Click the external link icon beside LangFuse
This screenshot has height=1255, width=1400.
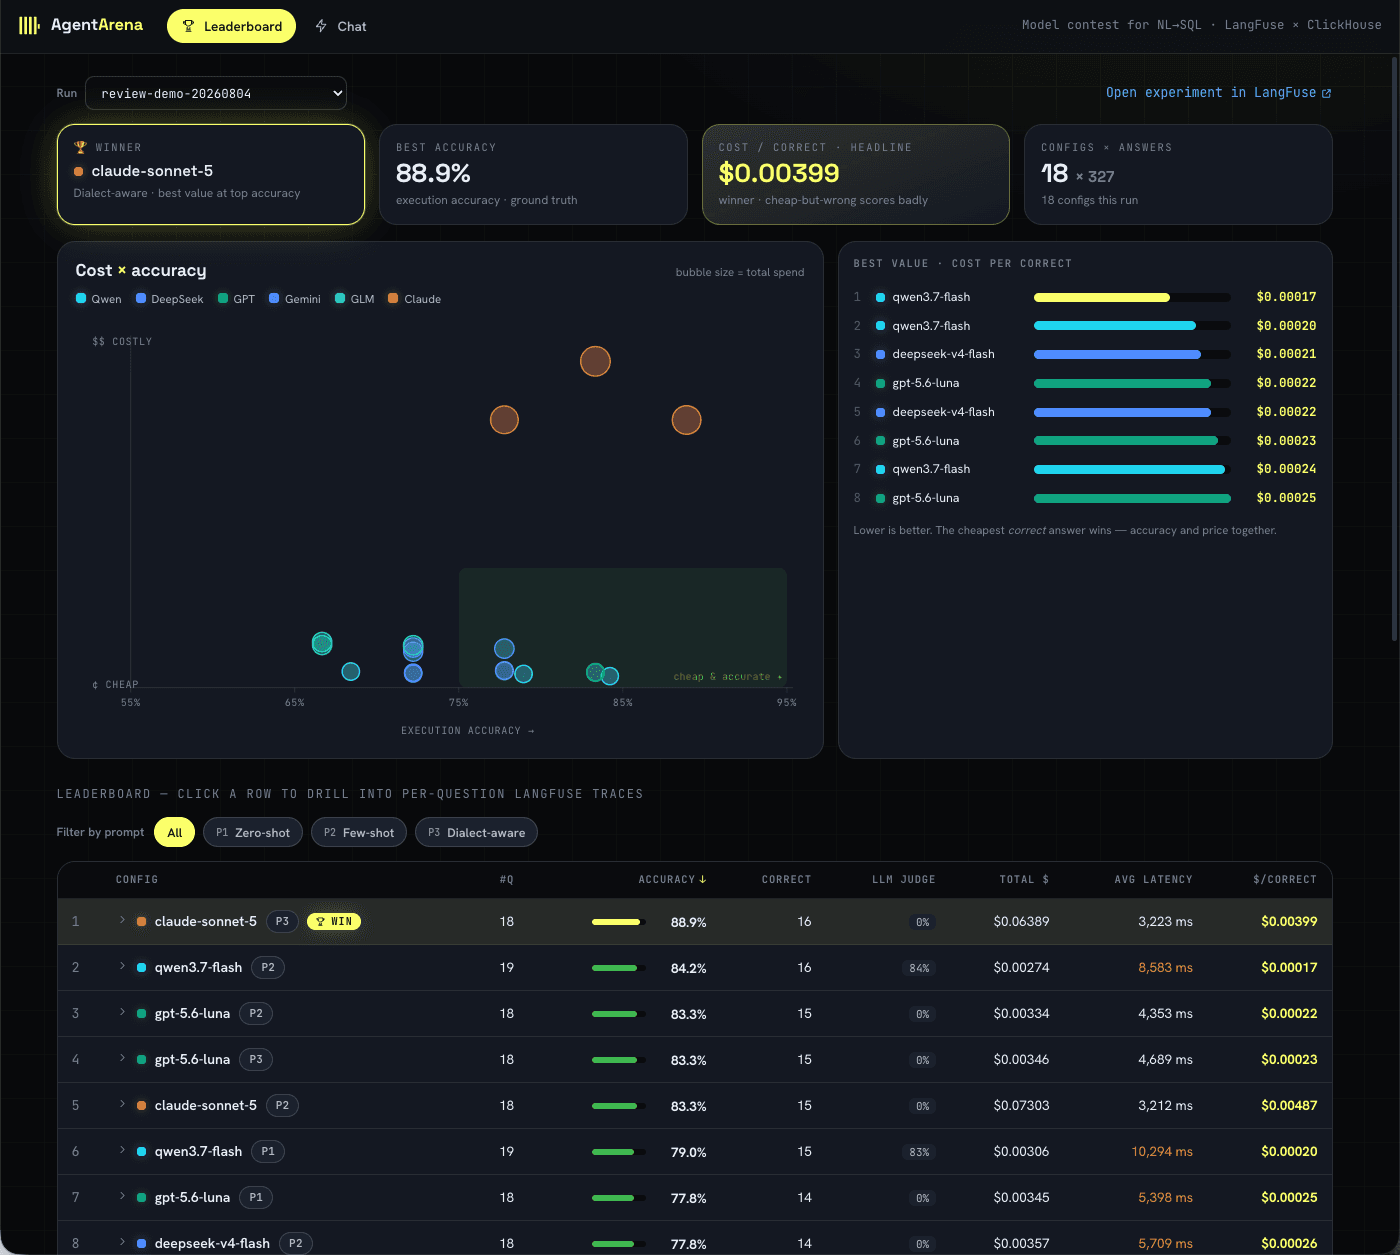(1326, 93)
